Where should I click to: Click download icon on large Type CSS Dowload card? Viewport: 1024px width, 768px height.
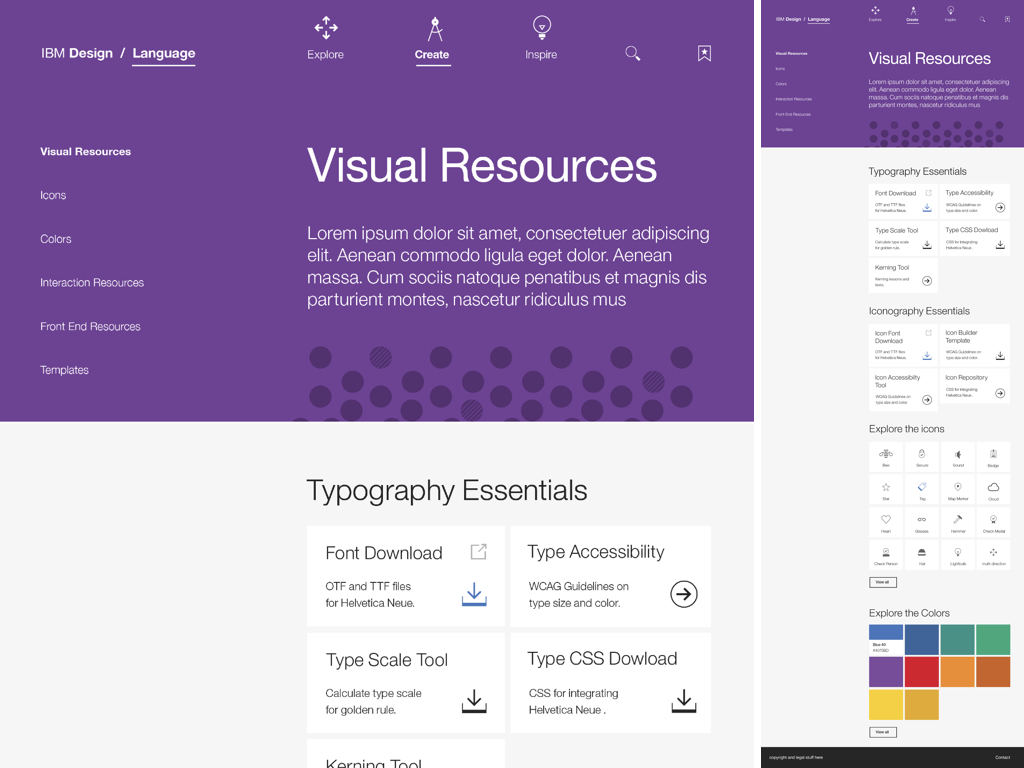(x=684, y=701)
